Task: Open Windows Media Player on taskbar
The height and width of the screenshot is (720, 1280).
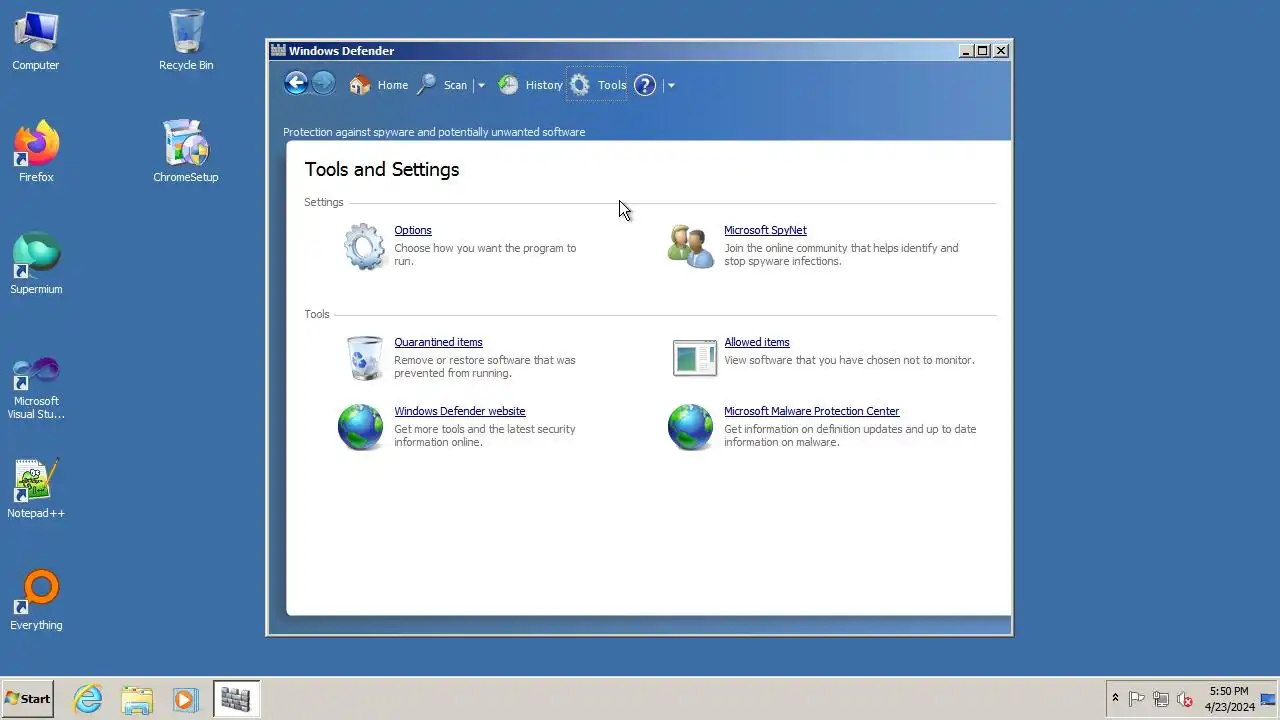Action: point(185,699)
